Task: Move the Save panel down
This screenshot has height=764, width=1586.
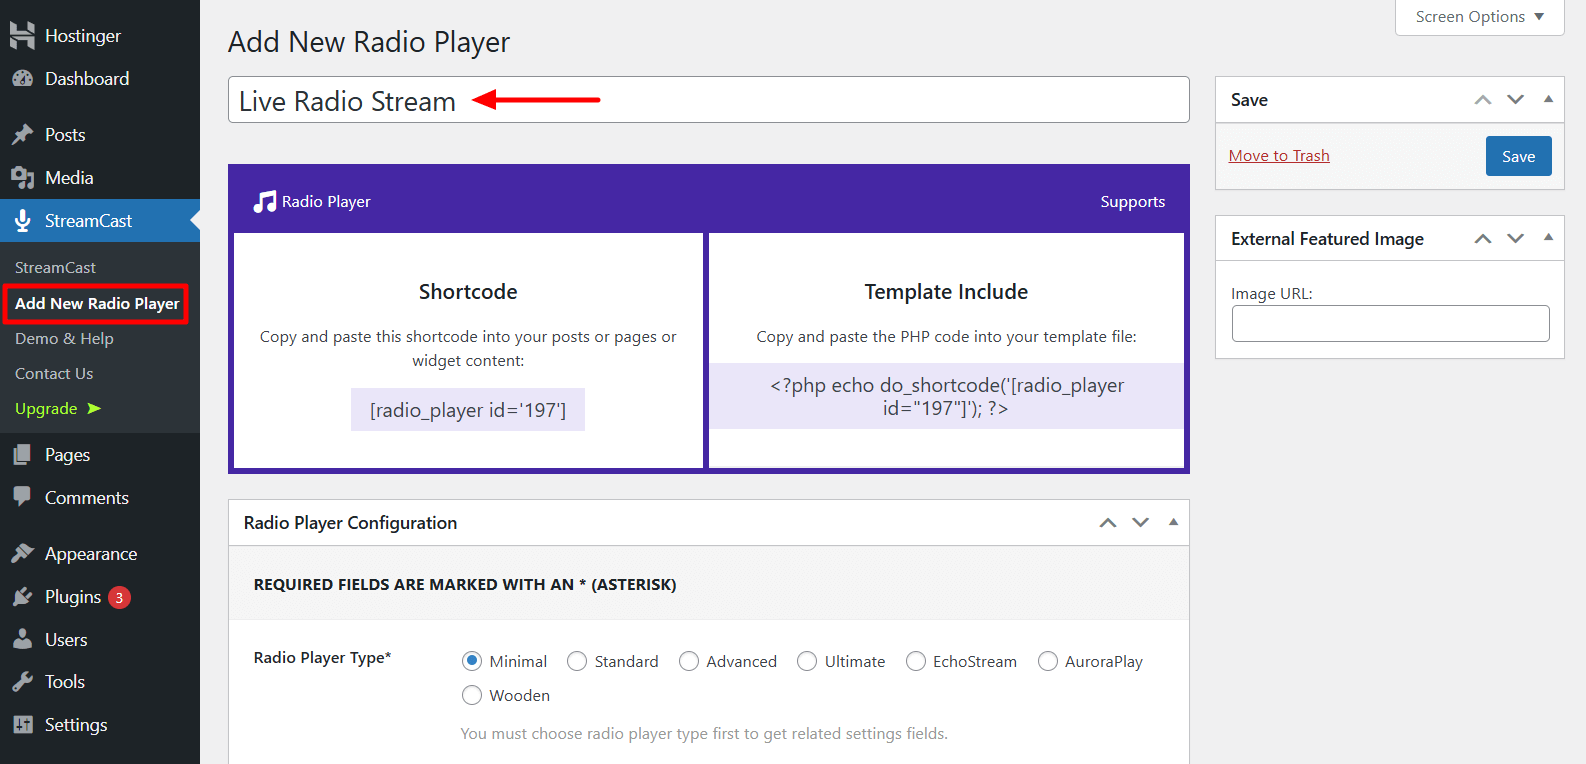Action: pyautogui.click(x=1516, y=100)
